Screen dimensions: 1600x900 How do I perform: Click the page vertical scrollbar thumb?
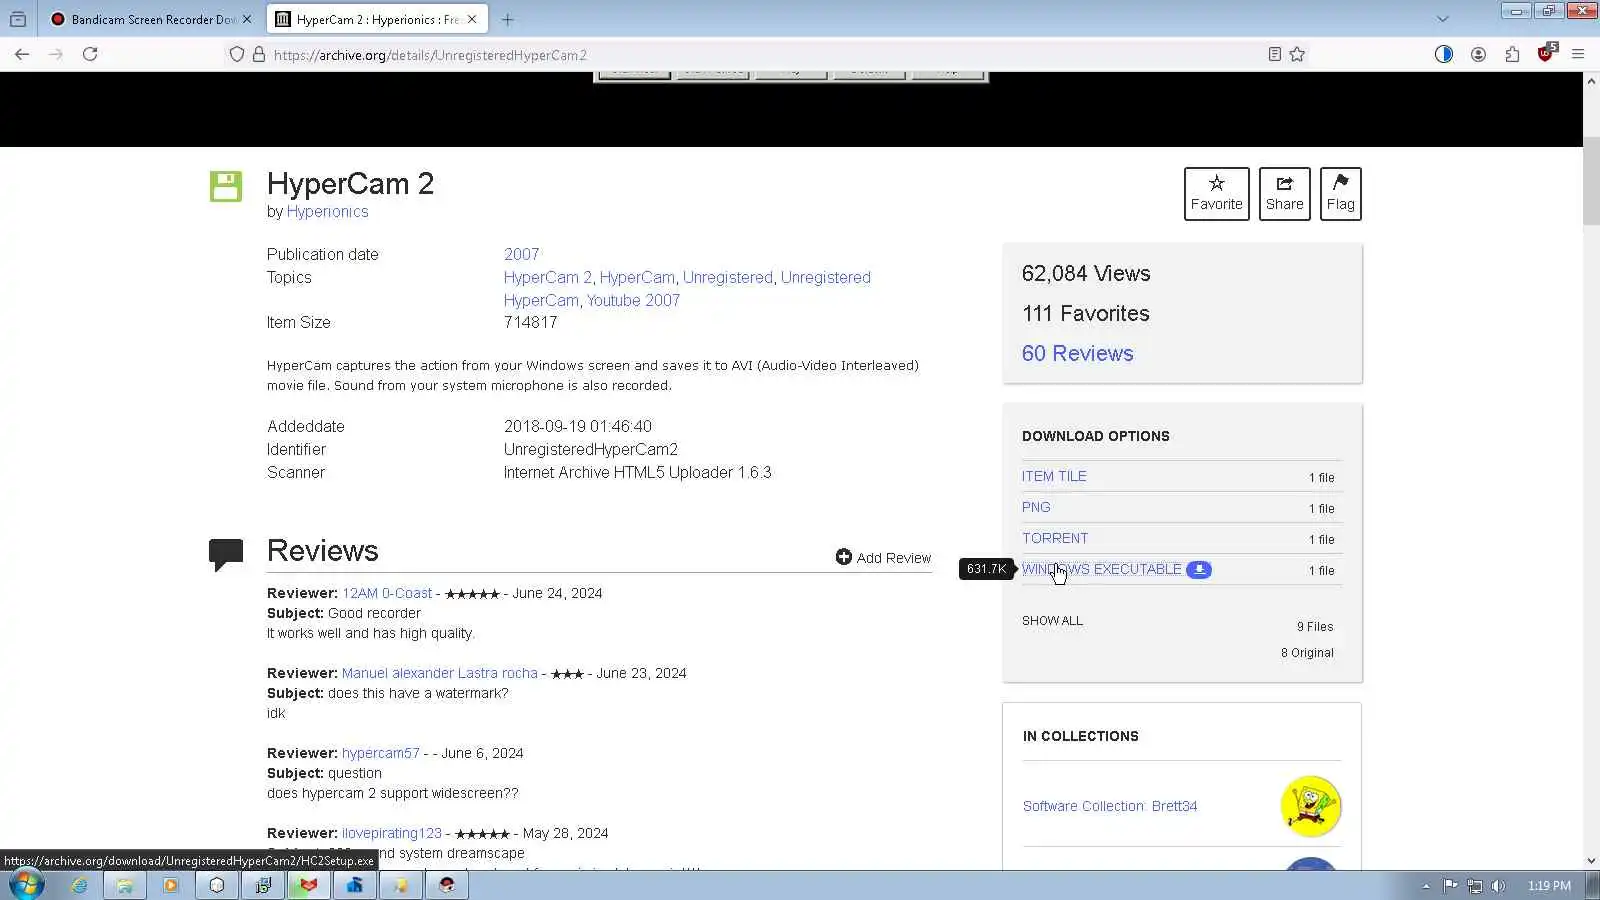coord(1591,180)
